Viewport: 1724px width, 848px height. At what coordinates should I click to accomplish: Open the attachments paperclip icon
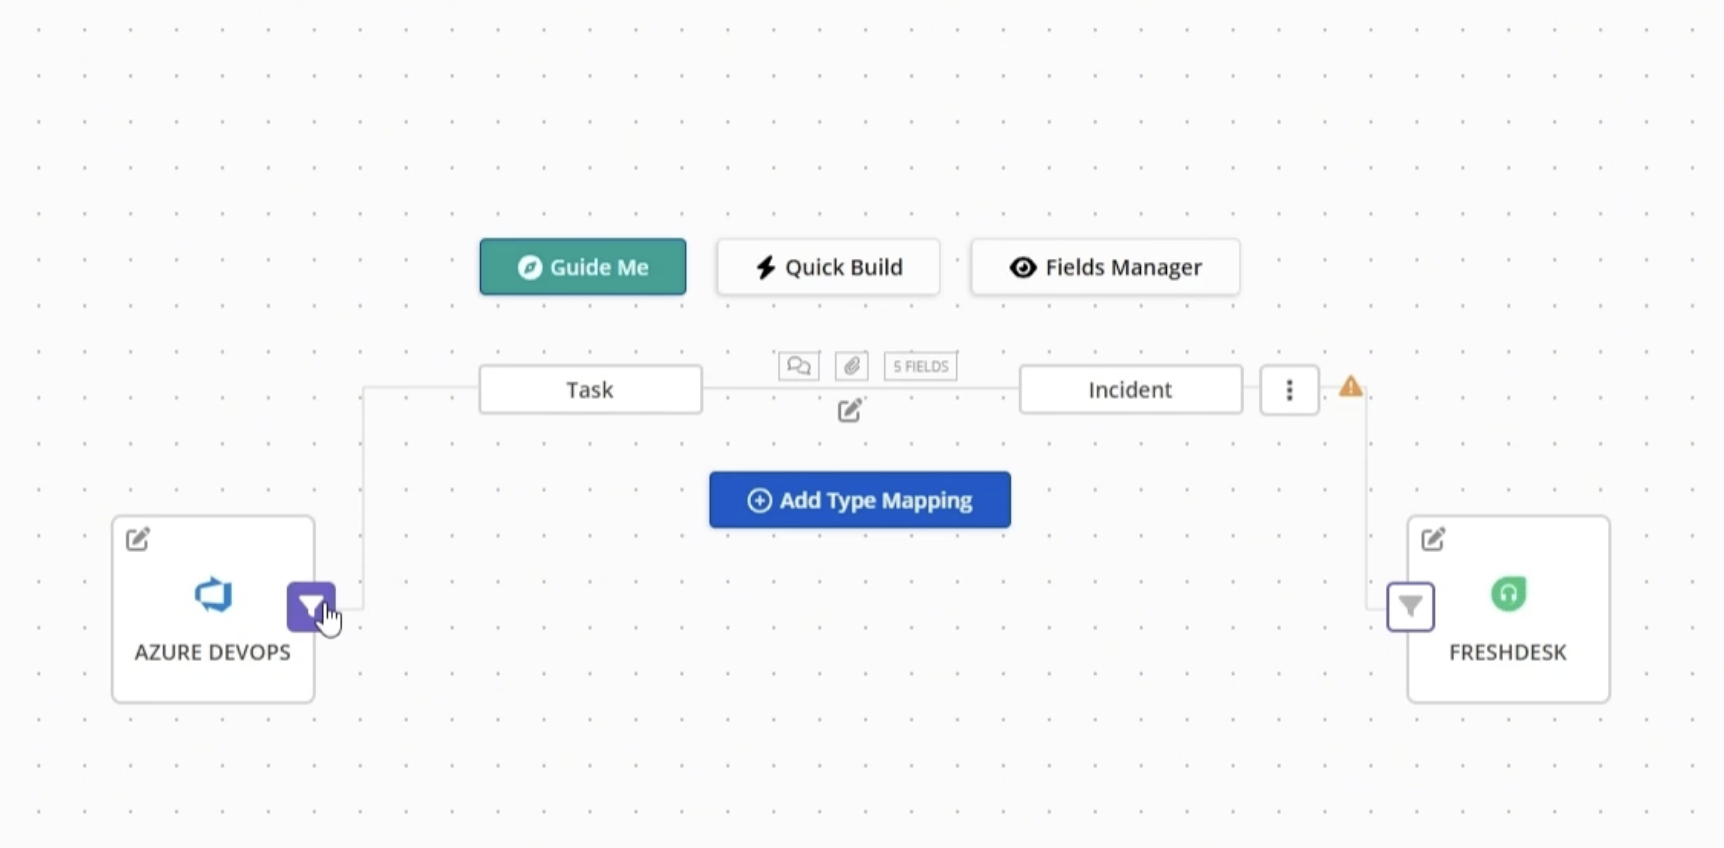[852, 366]
